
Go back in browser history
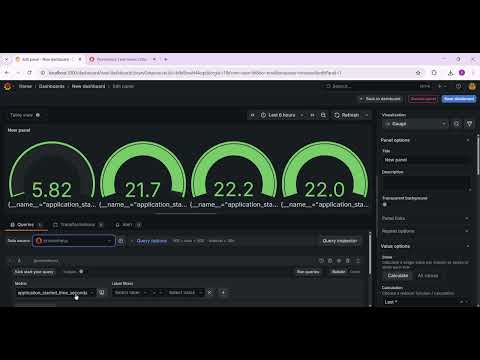tap(7, 73)
